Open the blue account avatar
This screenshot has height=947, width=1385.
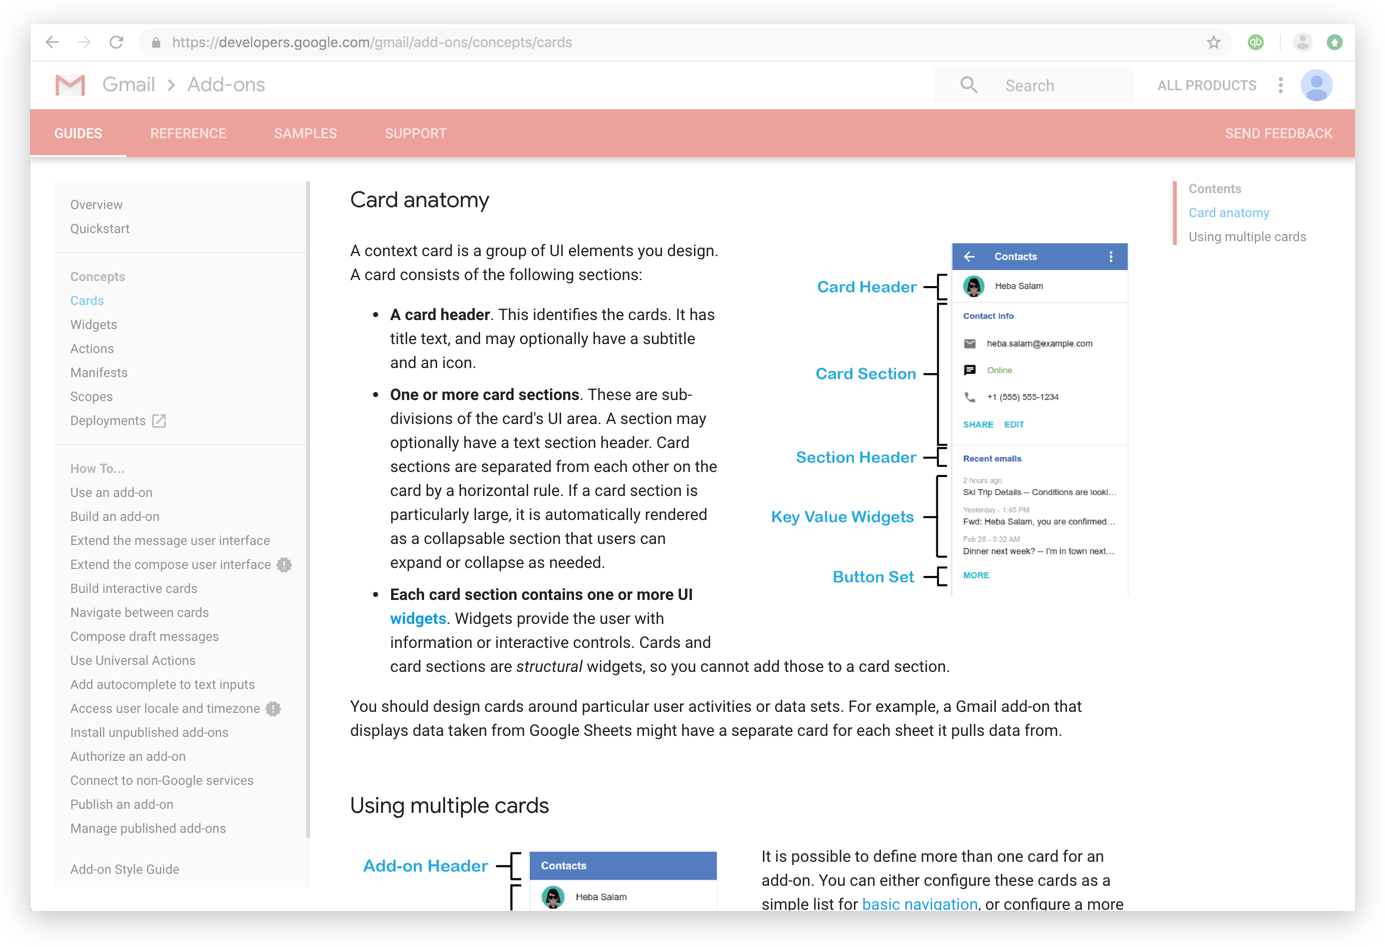1316,85
